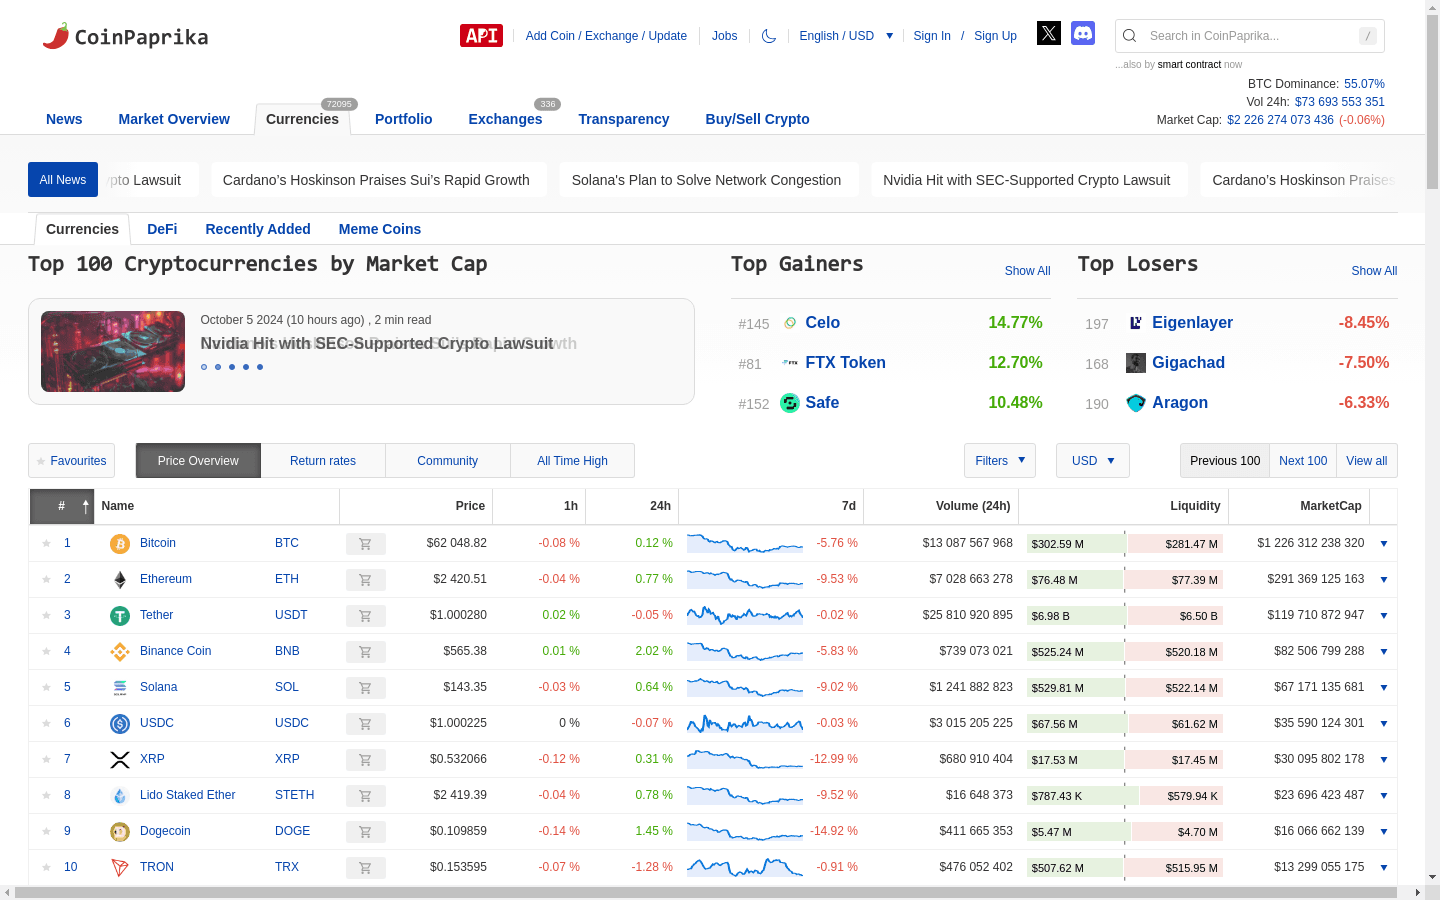Viewport: 1440px width, 900px height.
Task: Expand the TRON row arrow
Action: (x=1384, y=868)
